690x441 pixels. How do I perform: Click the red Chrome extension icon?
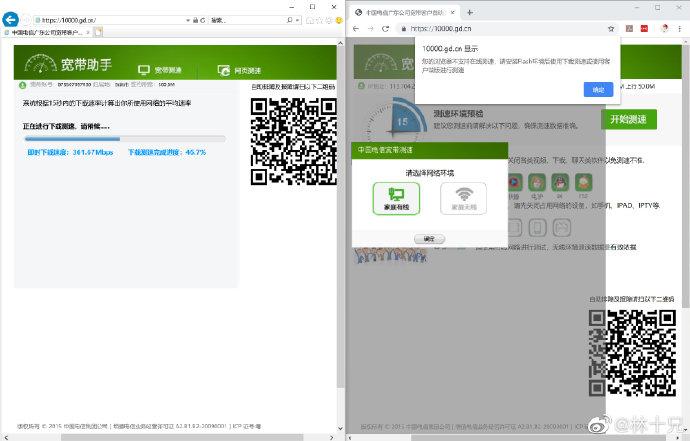click(644, 29)
